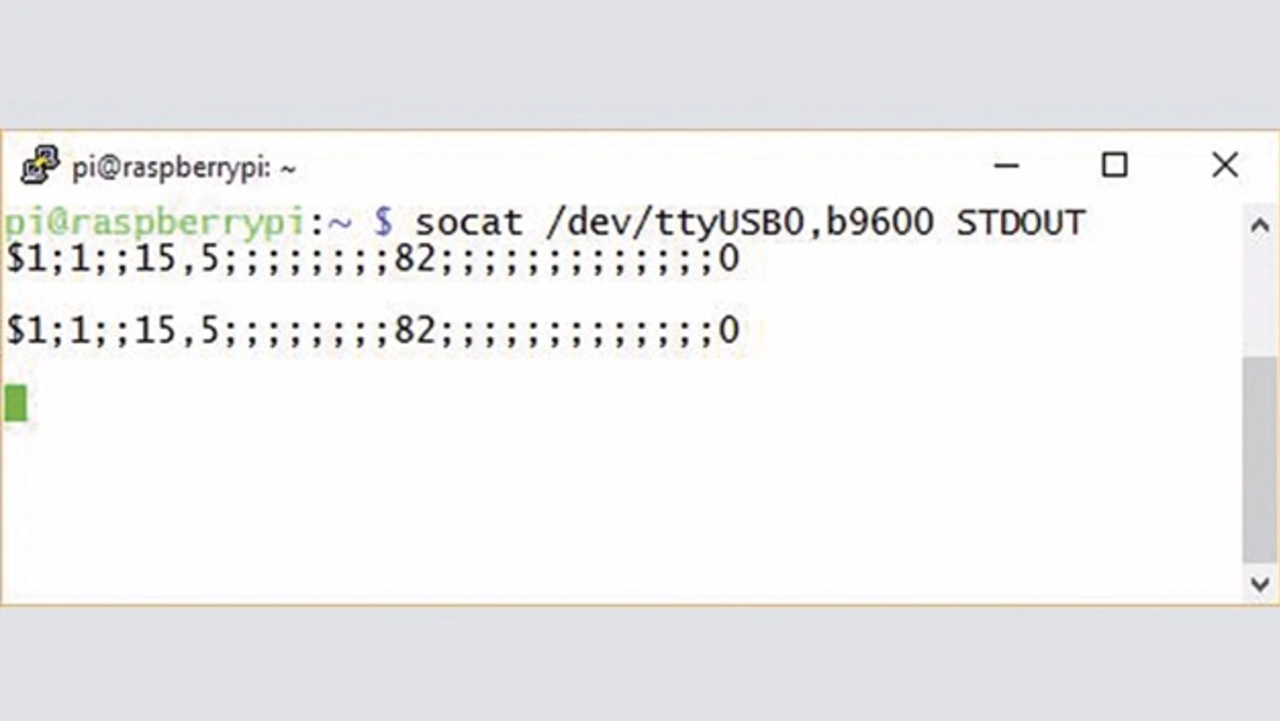Click the scrollbar track above the thumb
Screen dimensions: 1280x721
[1260, 298]
